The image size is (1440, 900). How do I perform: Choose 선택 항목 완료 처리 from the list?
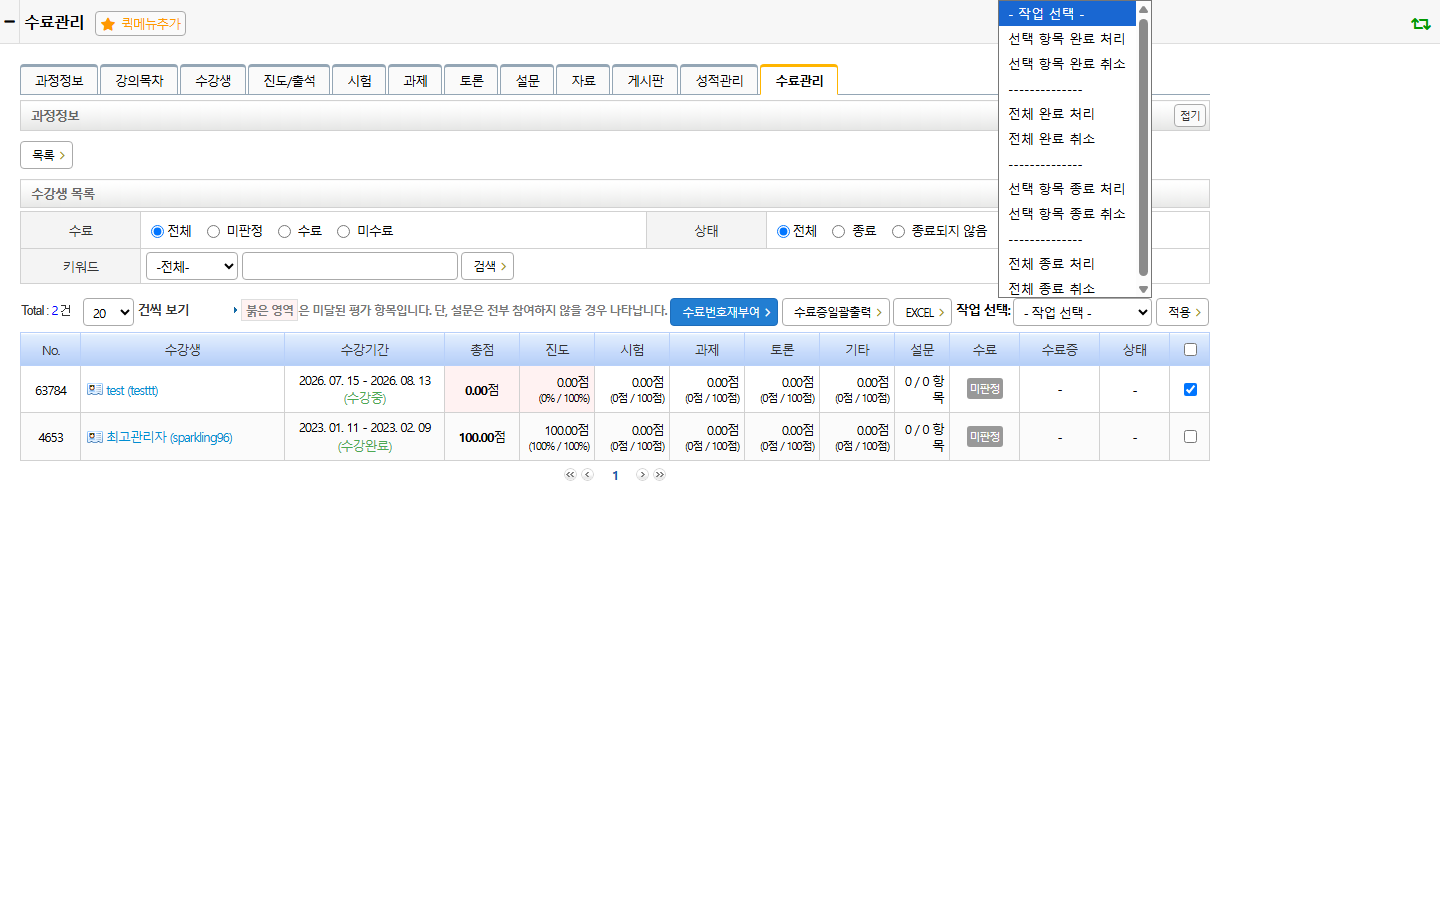point(1067,39)
